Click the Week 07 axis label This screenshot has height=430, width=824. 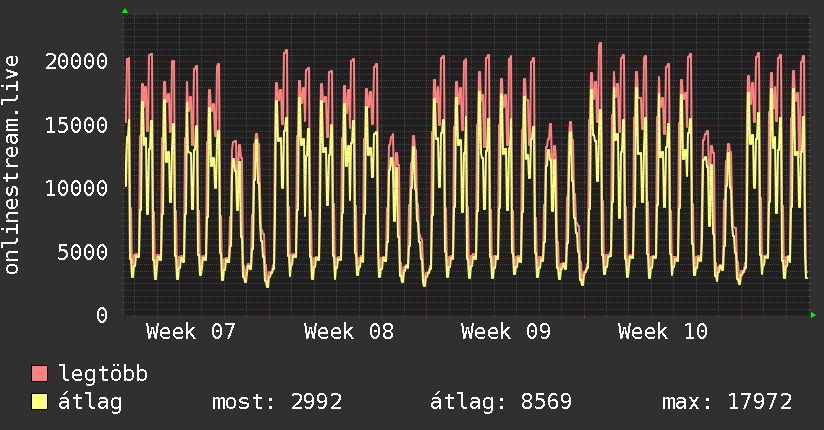tap(191, 332)
